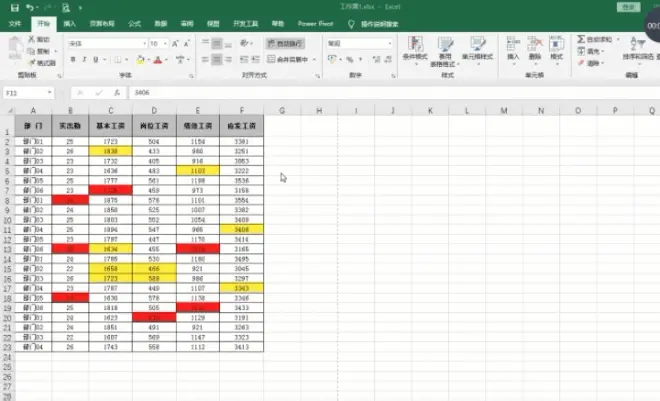
Task: Open the font size dropdown showing 10
Action: (x=165, y=43)
